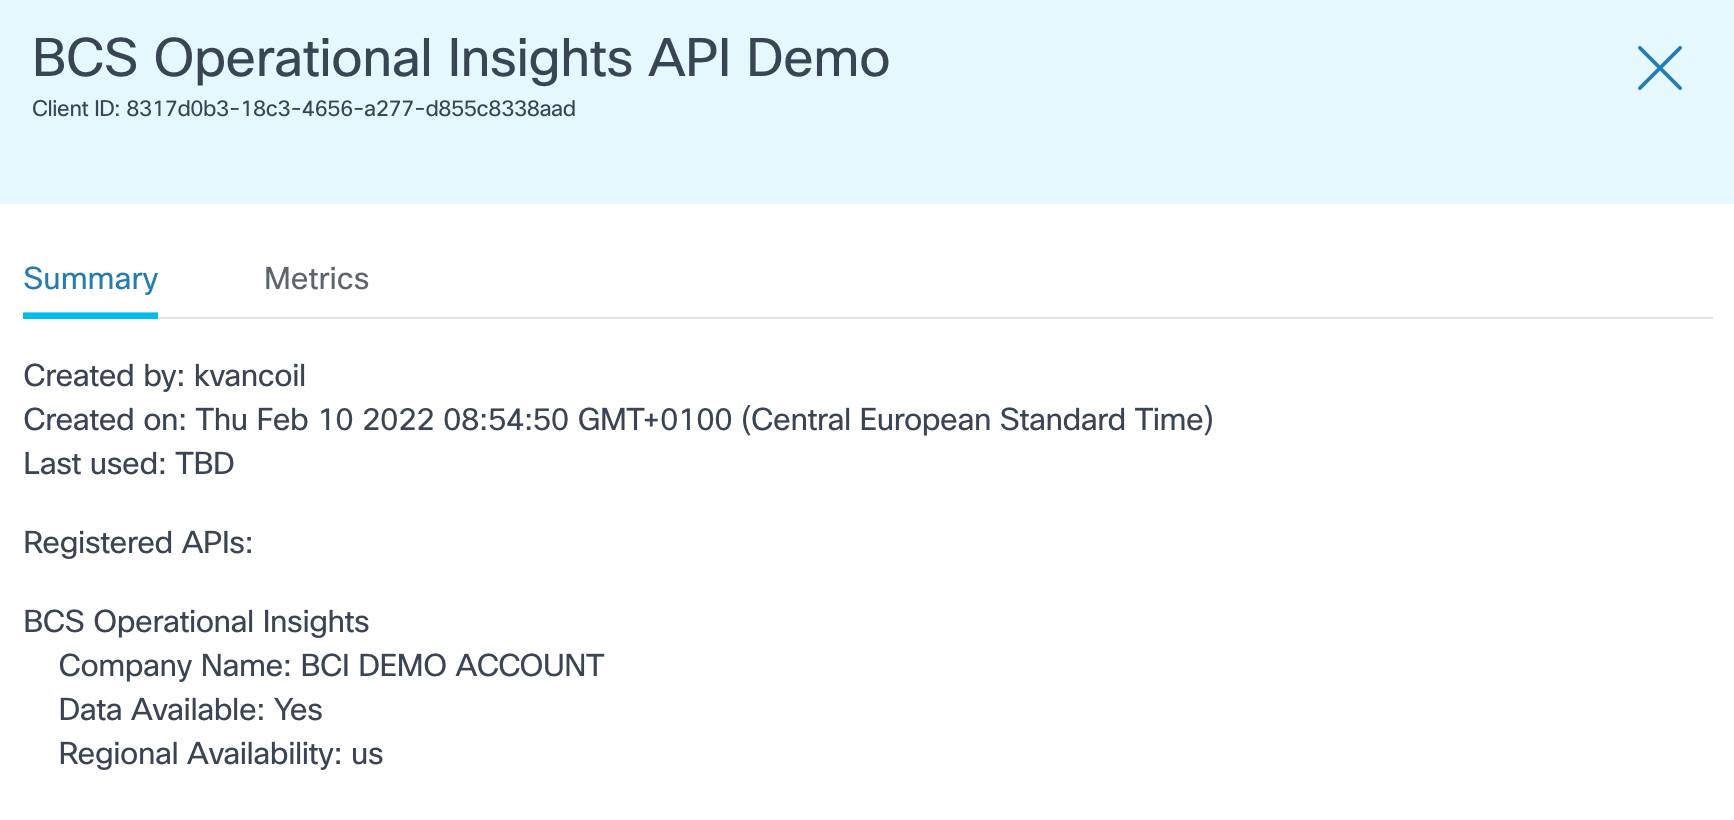Click the 'Company Name:' label
1734x820 pixels.
point(175,666)
